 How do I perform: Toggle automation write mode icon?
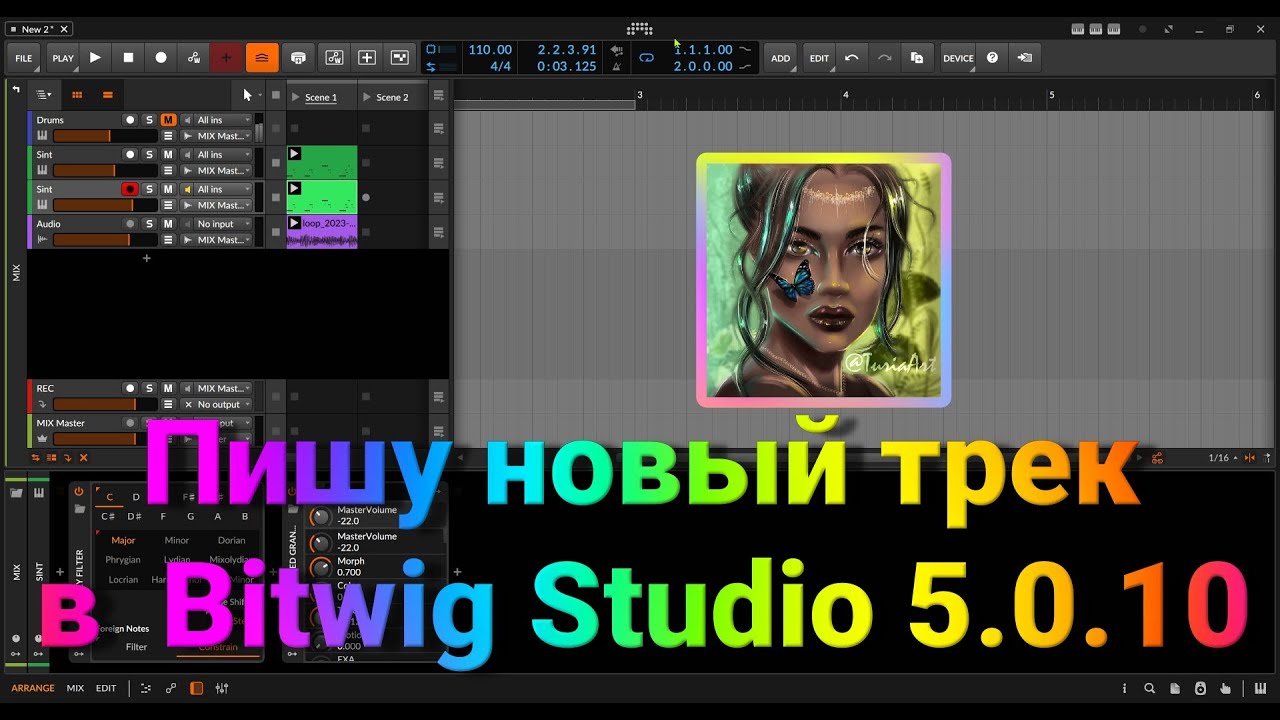194,58
